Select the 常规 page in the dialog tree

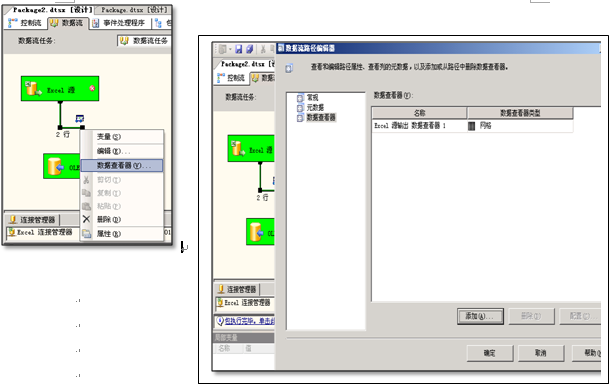(x=307, y=97)
